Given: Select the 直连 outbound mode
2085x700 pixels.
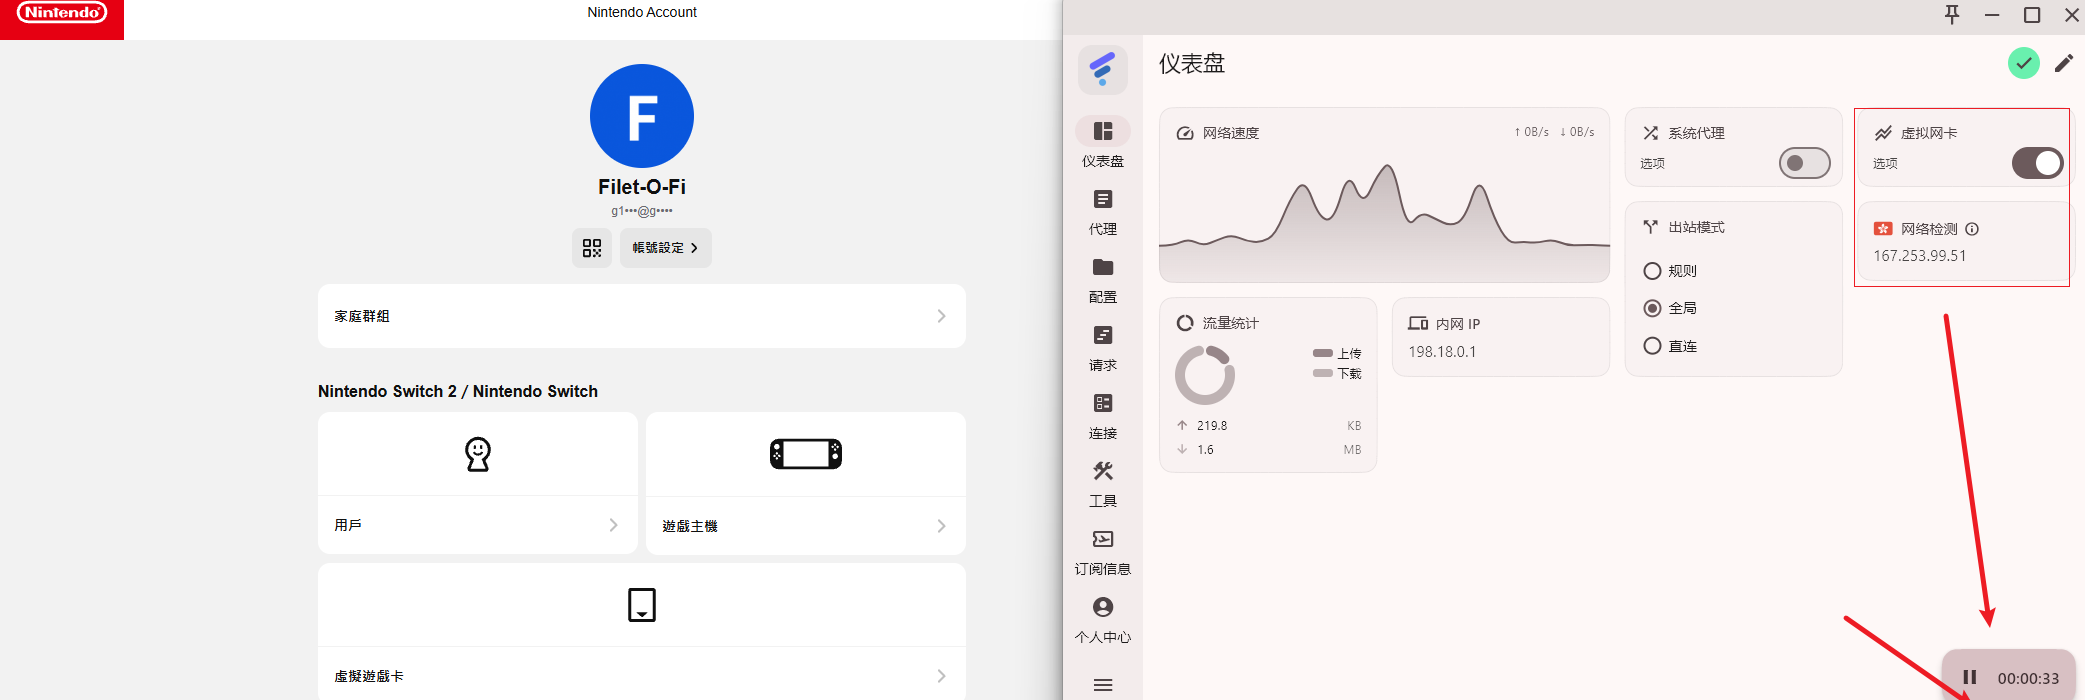Looking at the screenshot, I should [x=1653, y=346].
